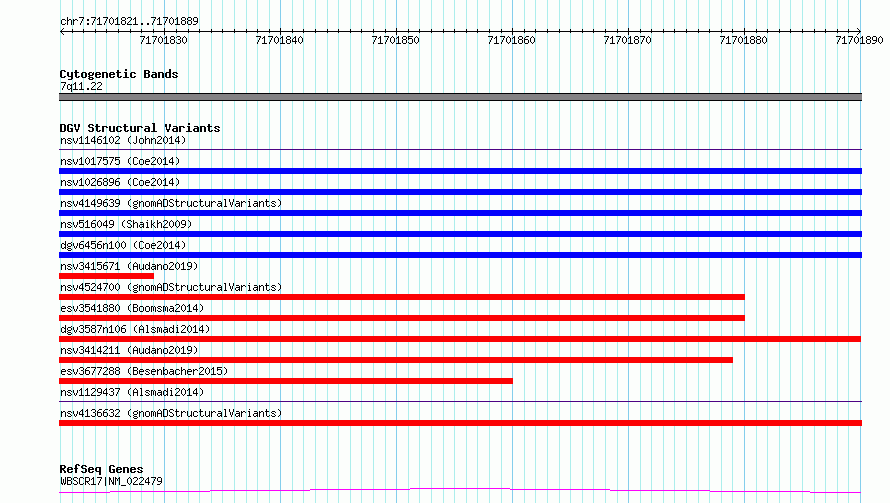Click the ruler position 71701830
Screen dimensions: 890x503
coord(163,40)
